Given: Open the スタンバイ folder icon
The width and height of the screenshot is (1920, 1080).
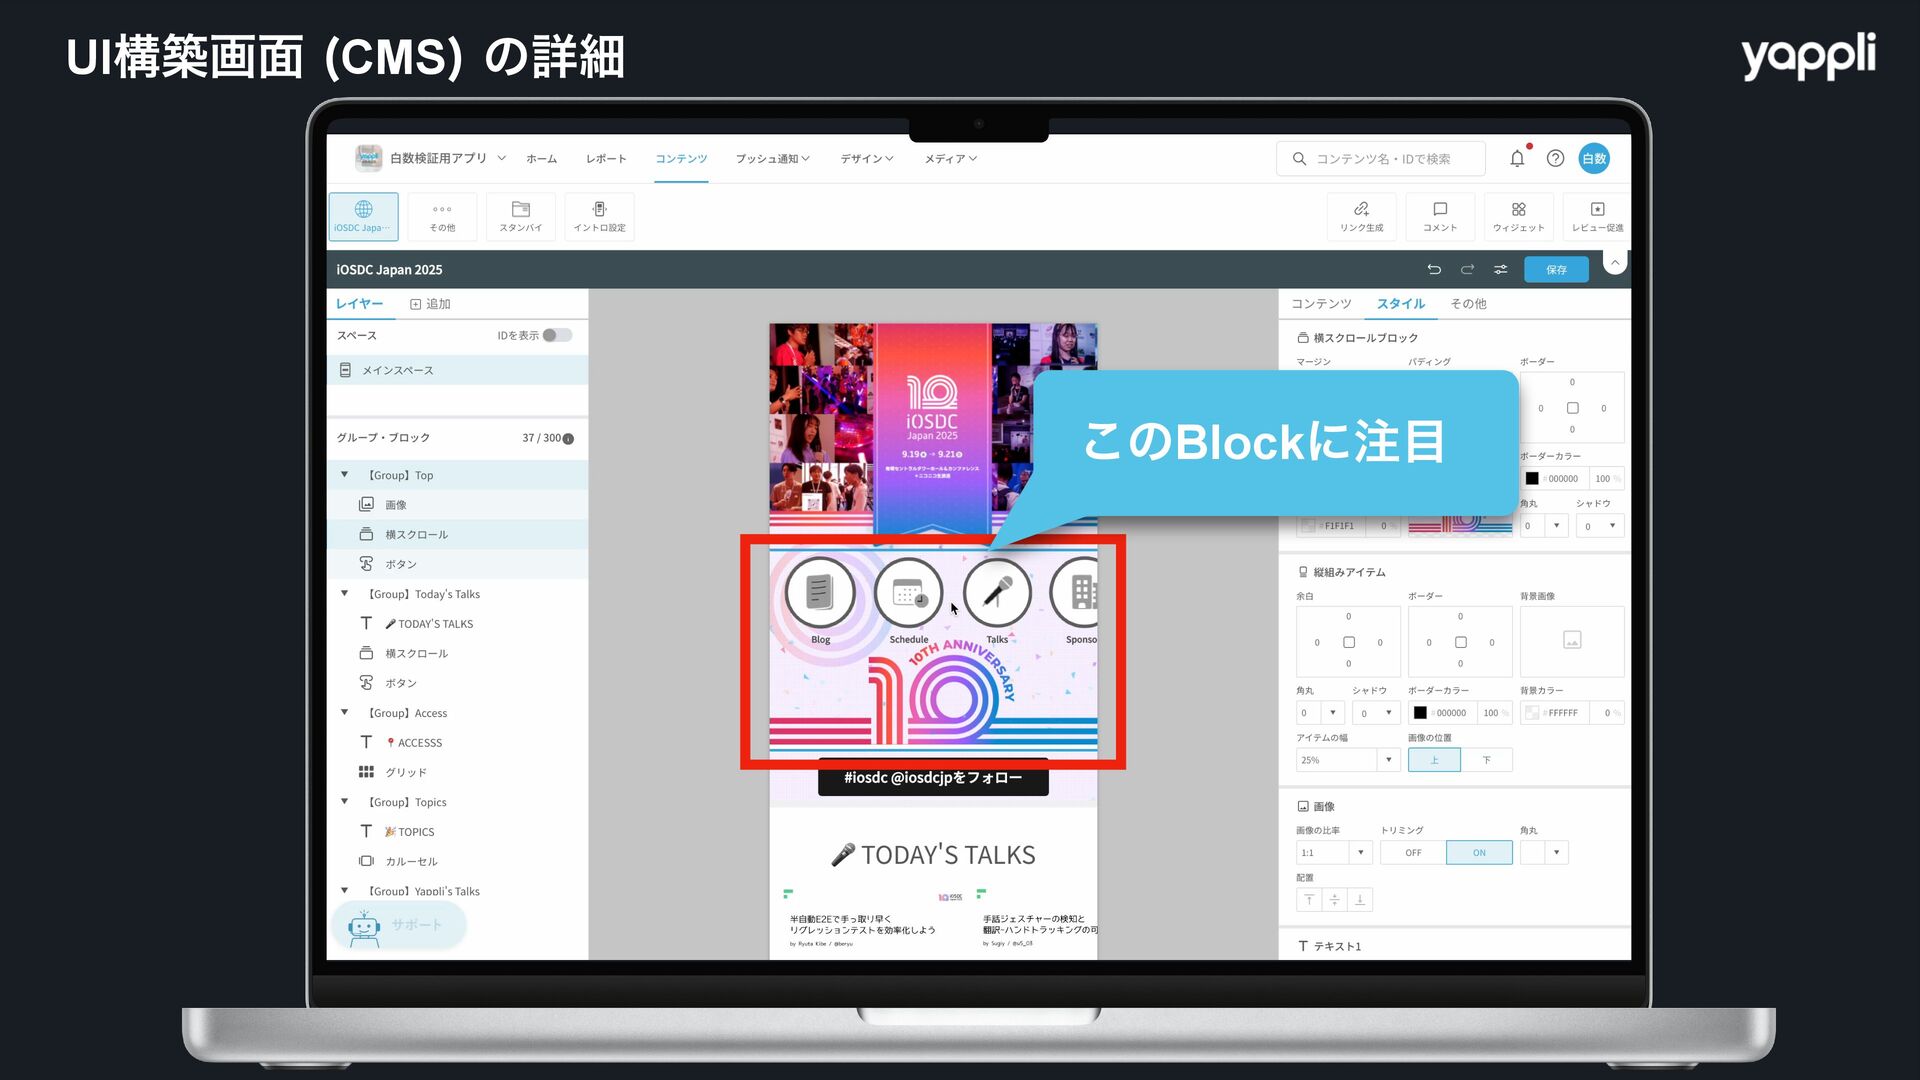Looking at the screenshot, I should point(521,216).
